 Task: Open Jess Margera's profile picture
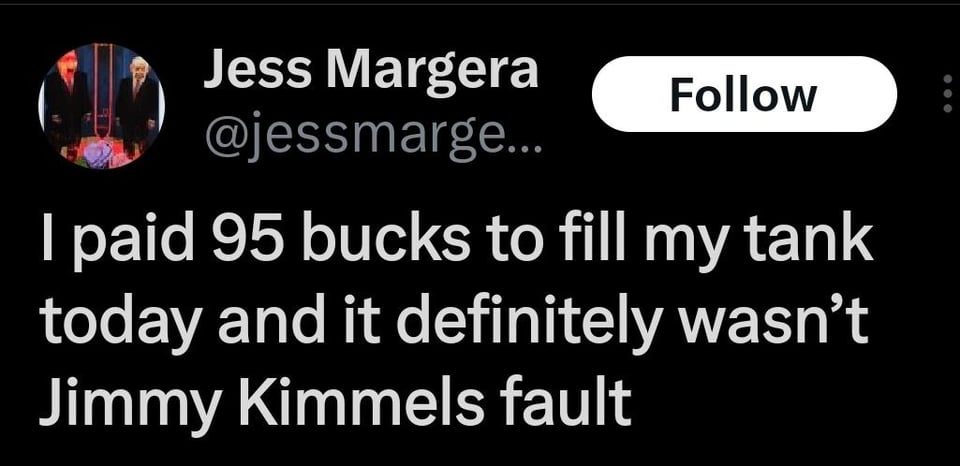click(100, 105)
